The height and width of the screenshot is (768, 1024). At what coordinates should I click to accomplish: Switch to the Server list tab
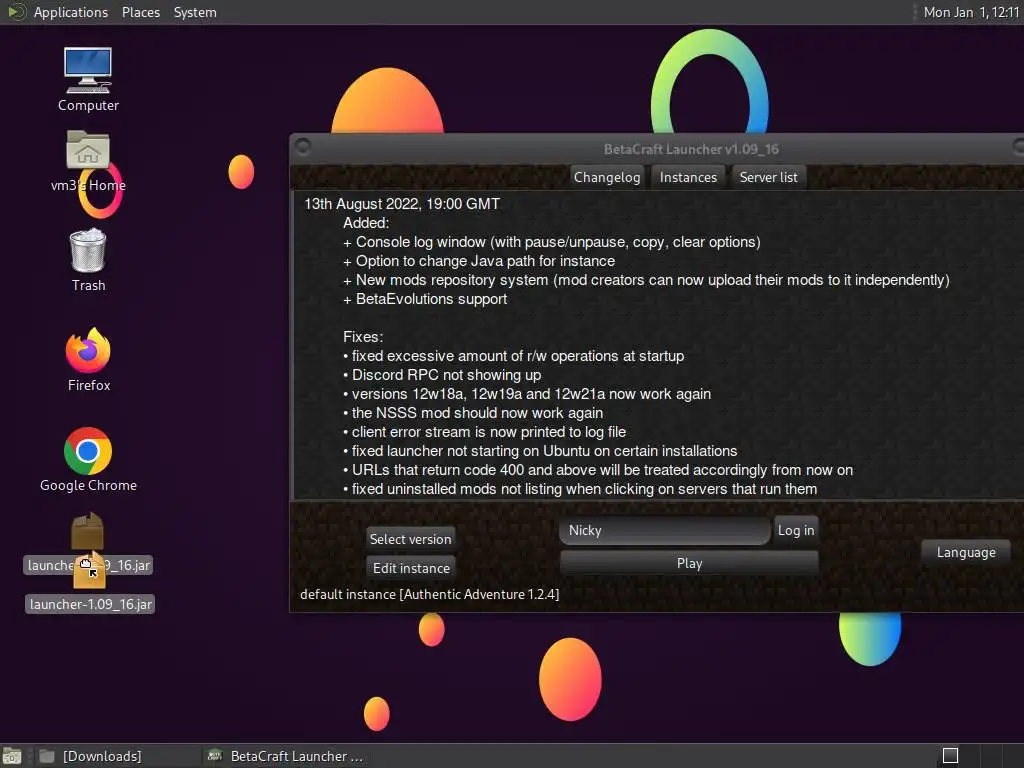point(768,177)
